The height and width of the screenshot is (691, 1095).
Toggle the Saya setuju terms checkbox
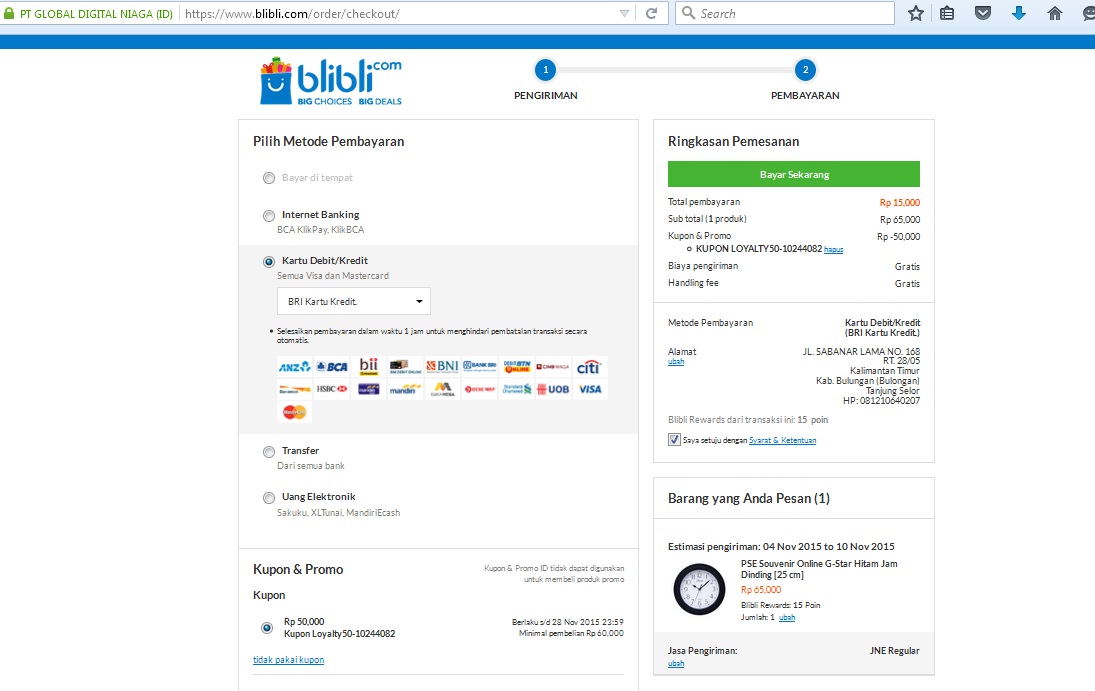pos(674,439)
